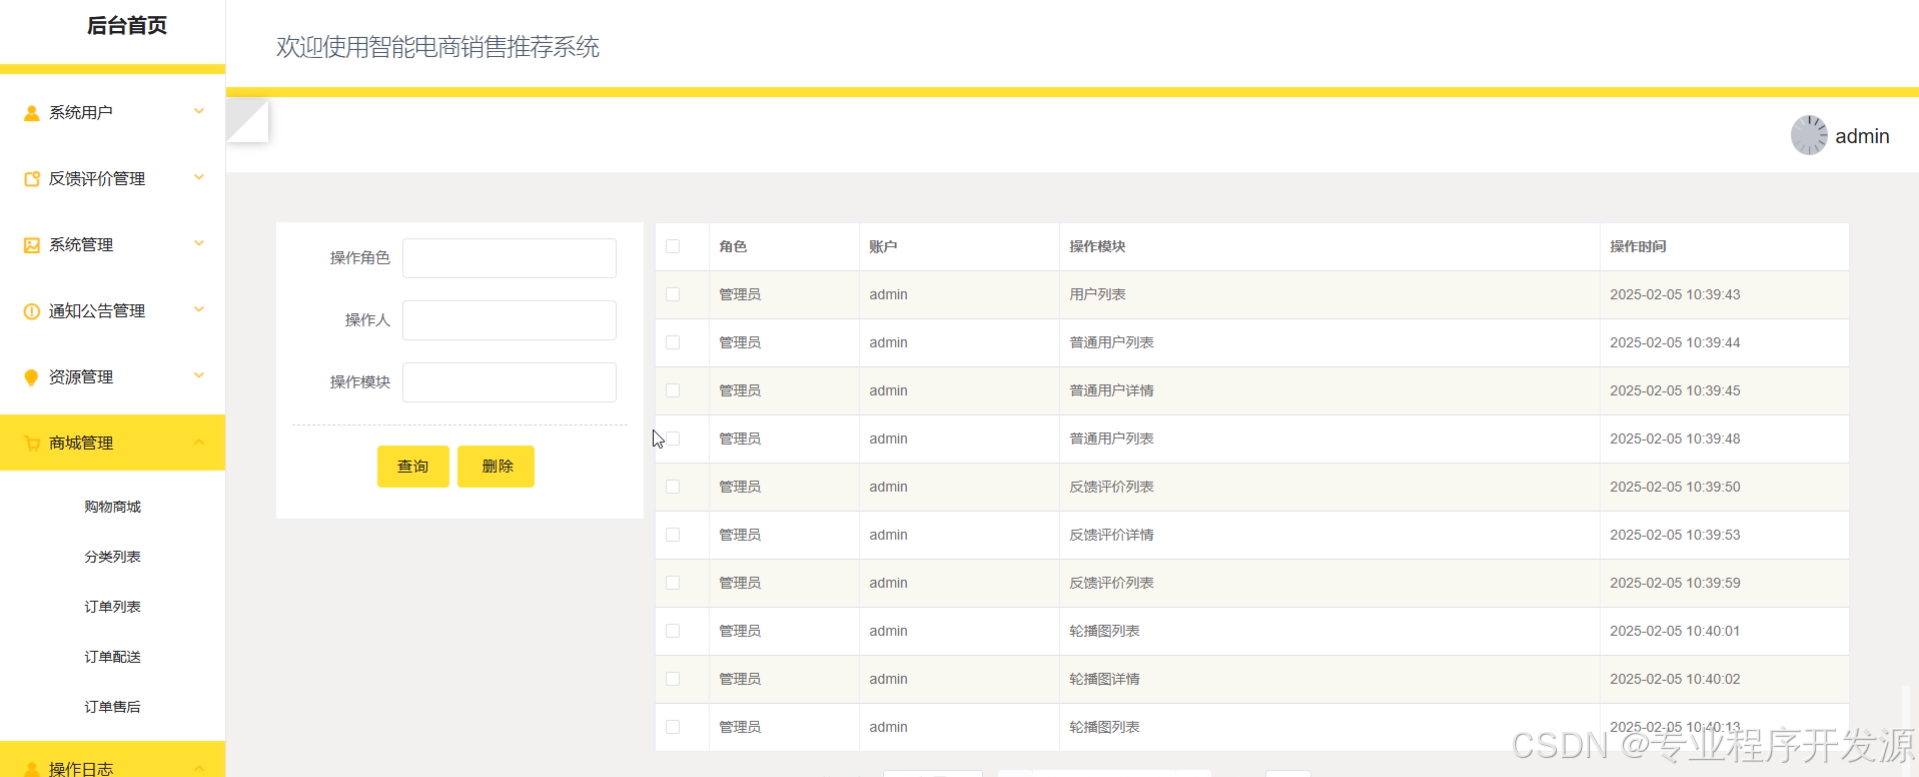Viewport: 1919px width, 777px height.
Task: Check the row logged at 10:39:43
Action: pos(673,294)
